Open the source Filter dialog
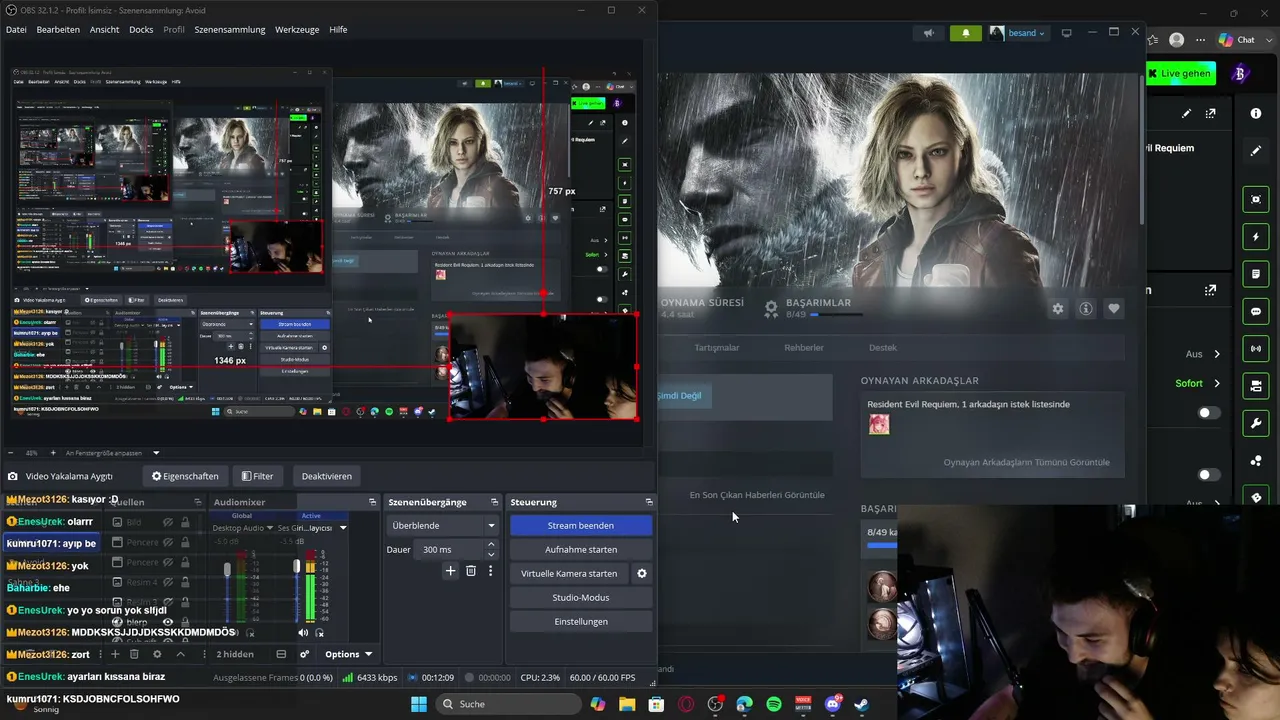 coord(257,476)
